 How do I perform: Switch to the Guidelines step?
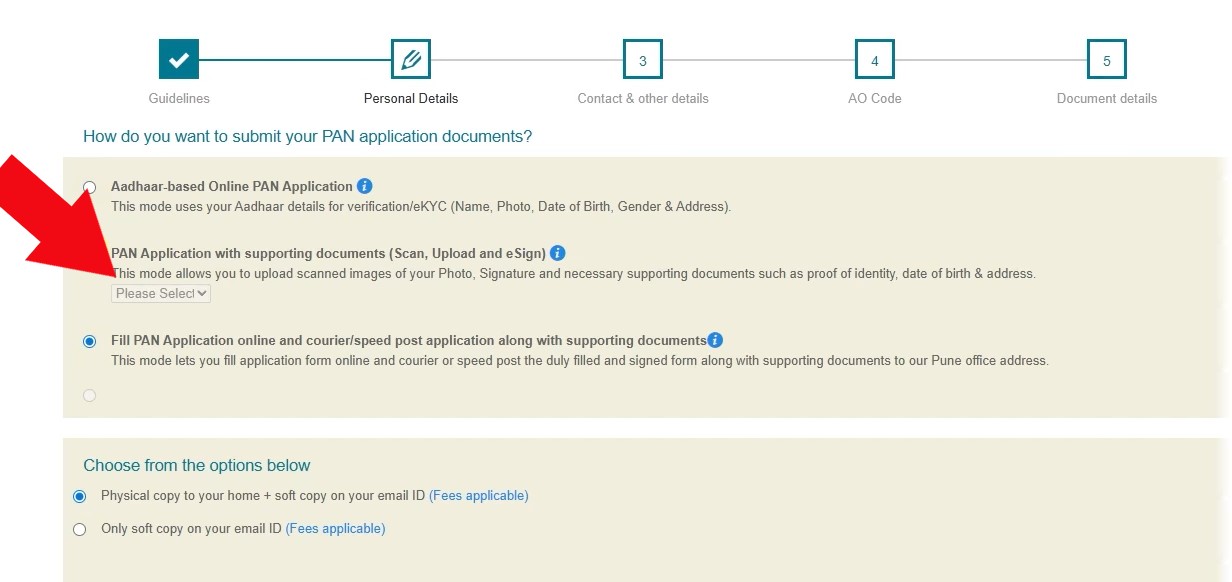[179, 98]
